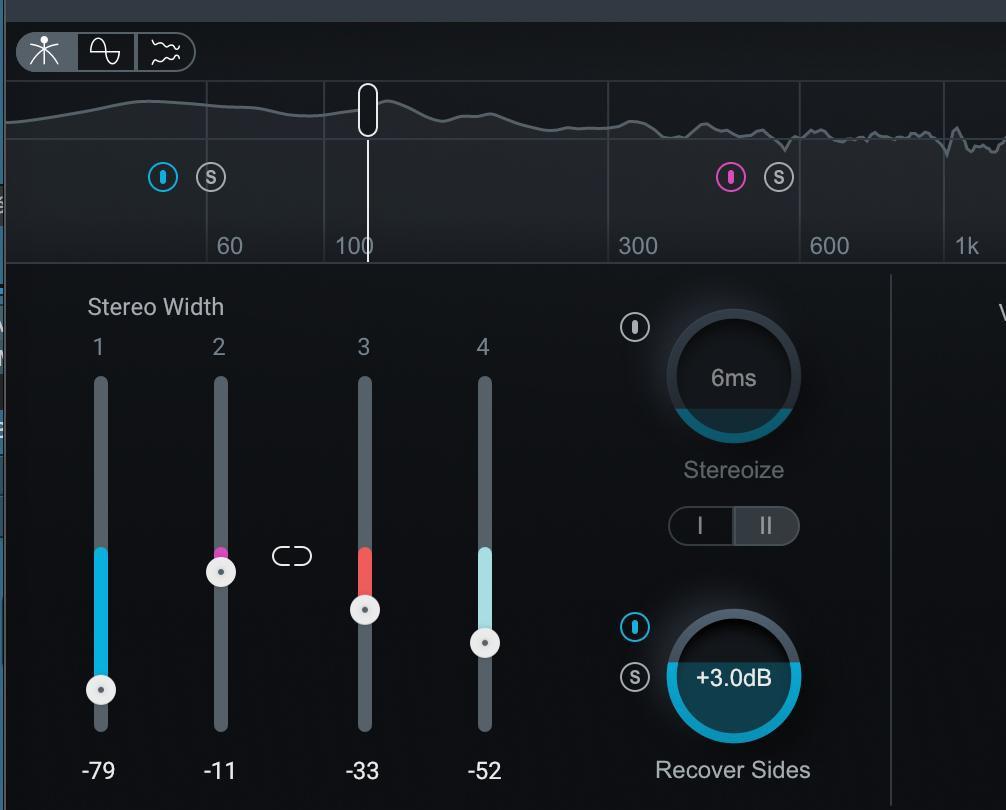
Task: Click the band 3 width value -33
Action: point(362,770)
